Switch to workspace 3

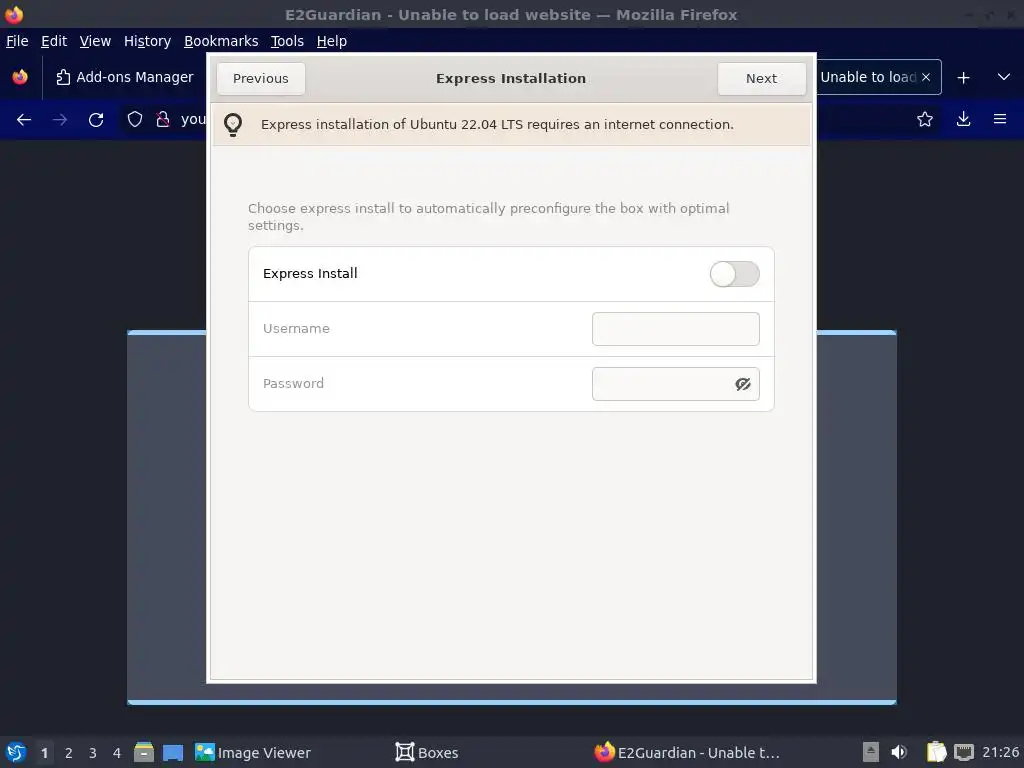[93, 753]
